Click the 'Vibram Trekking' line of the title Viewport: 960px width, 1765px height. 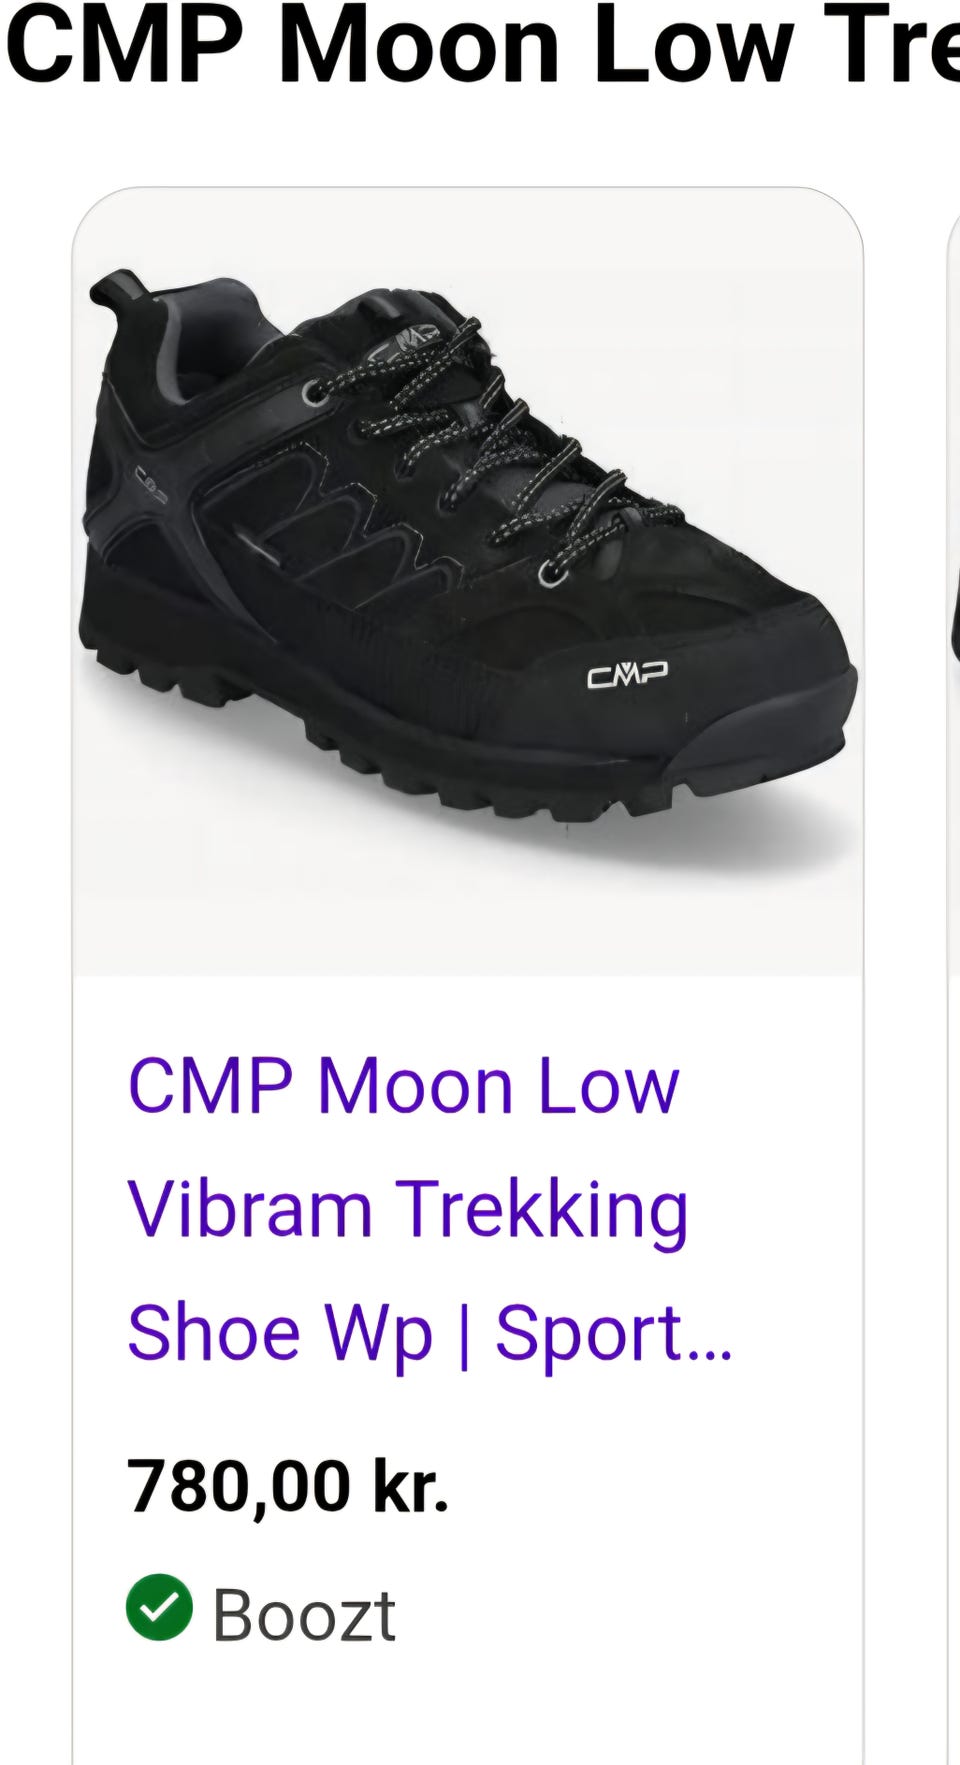point(408,1210)
